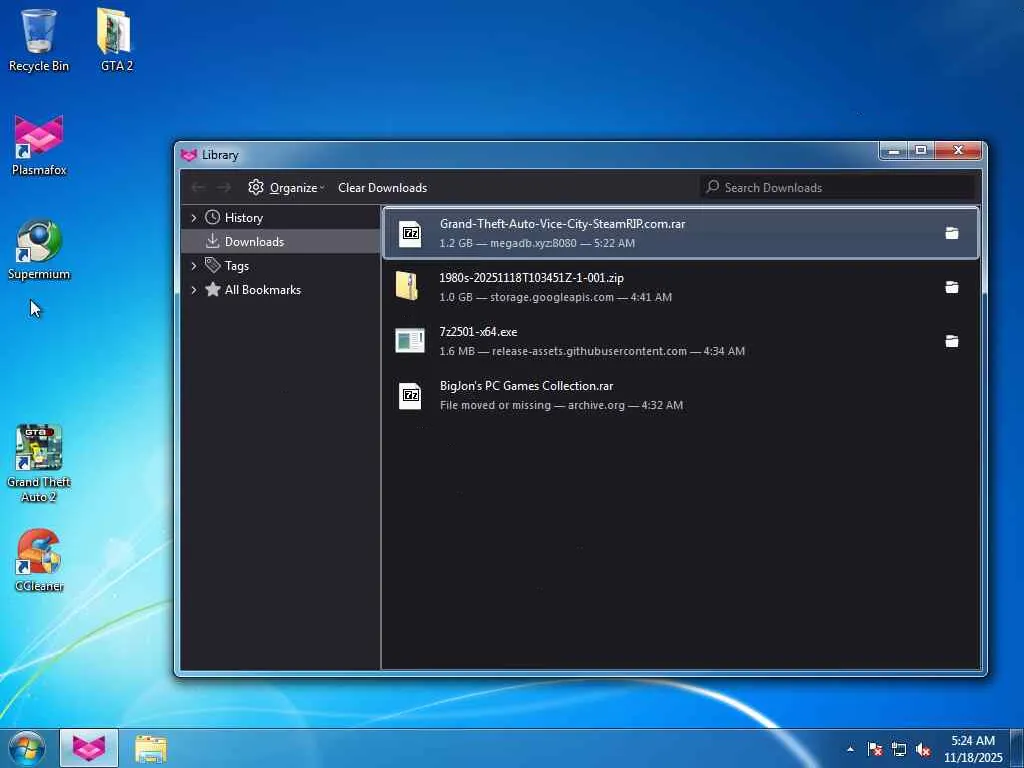The image size is (1024, 768).
Task: Show hidden tray icons arrow
Action: point(850,749)
